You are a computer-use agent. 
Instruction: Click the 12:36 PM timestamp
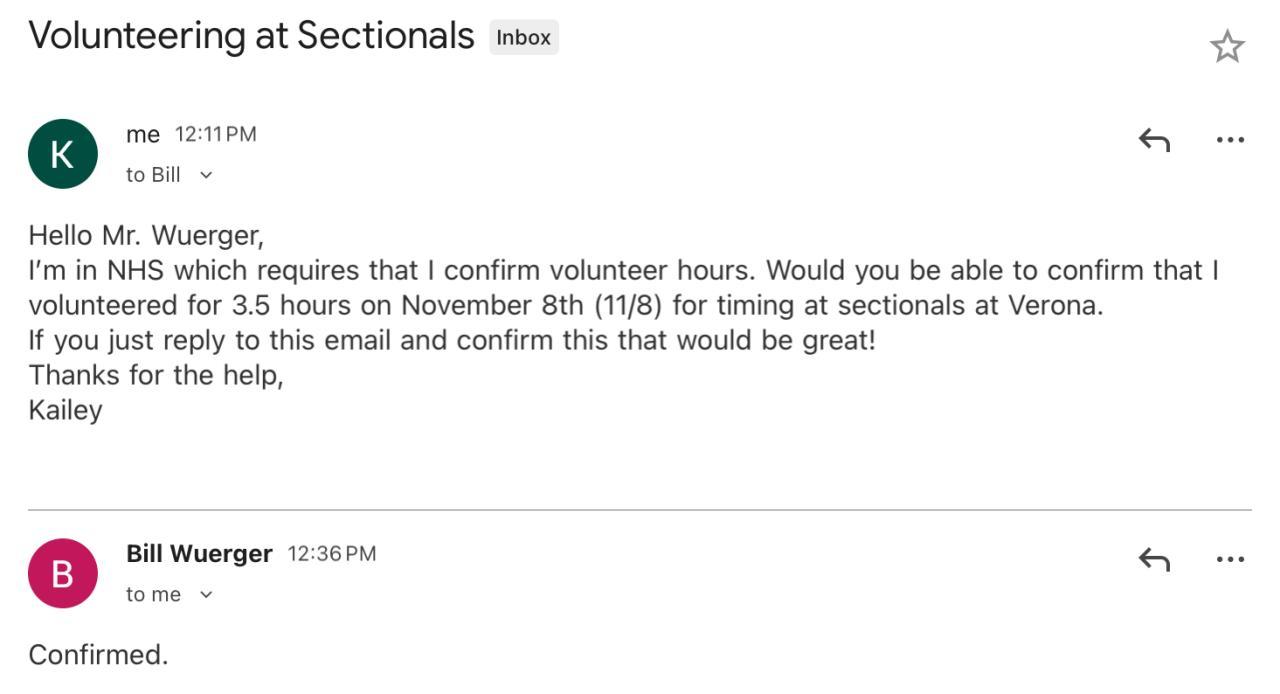point(332,553)
